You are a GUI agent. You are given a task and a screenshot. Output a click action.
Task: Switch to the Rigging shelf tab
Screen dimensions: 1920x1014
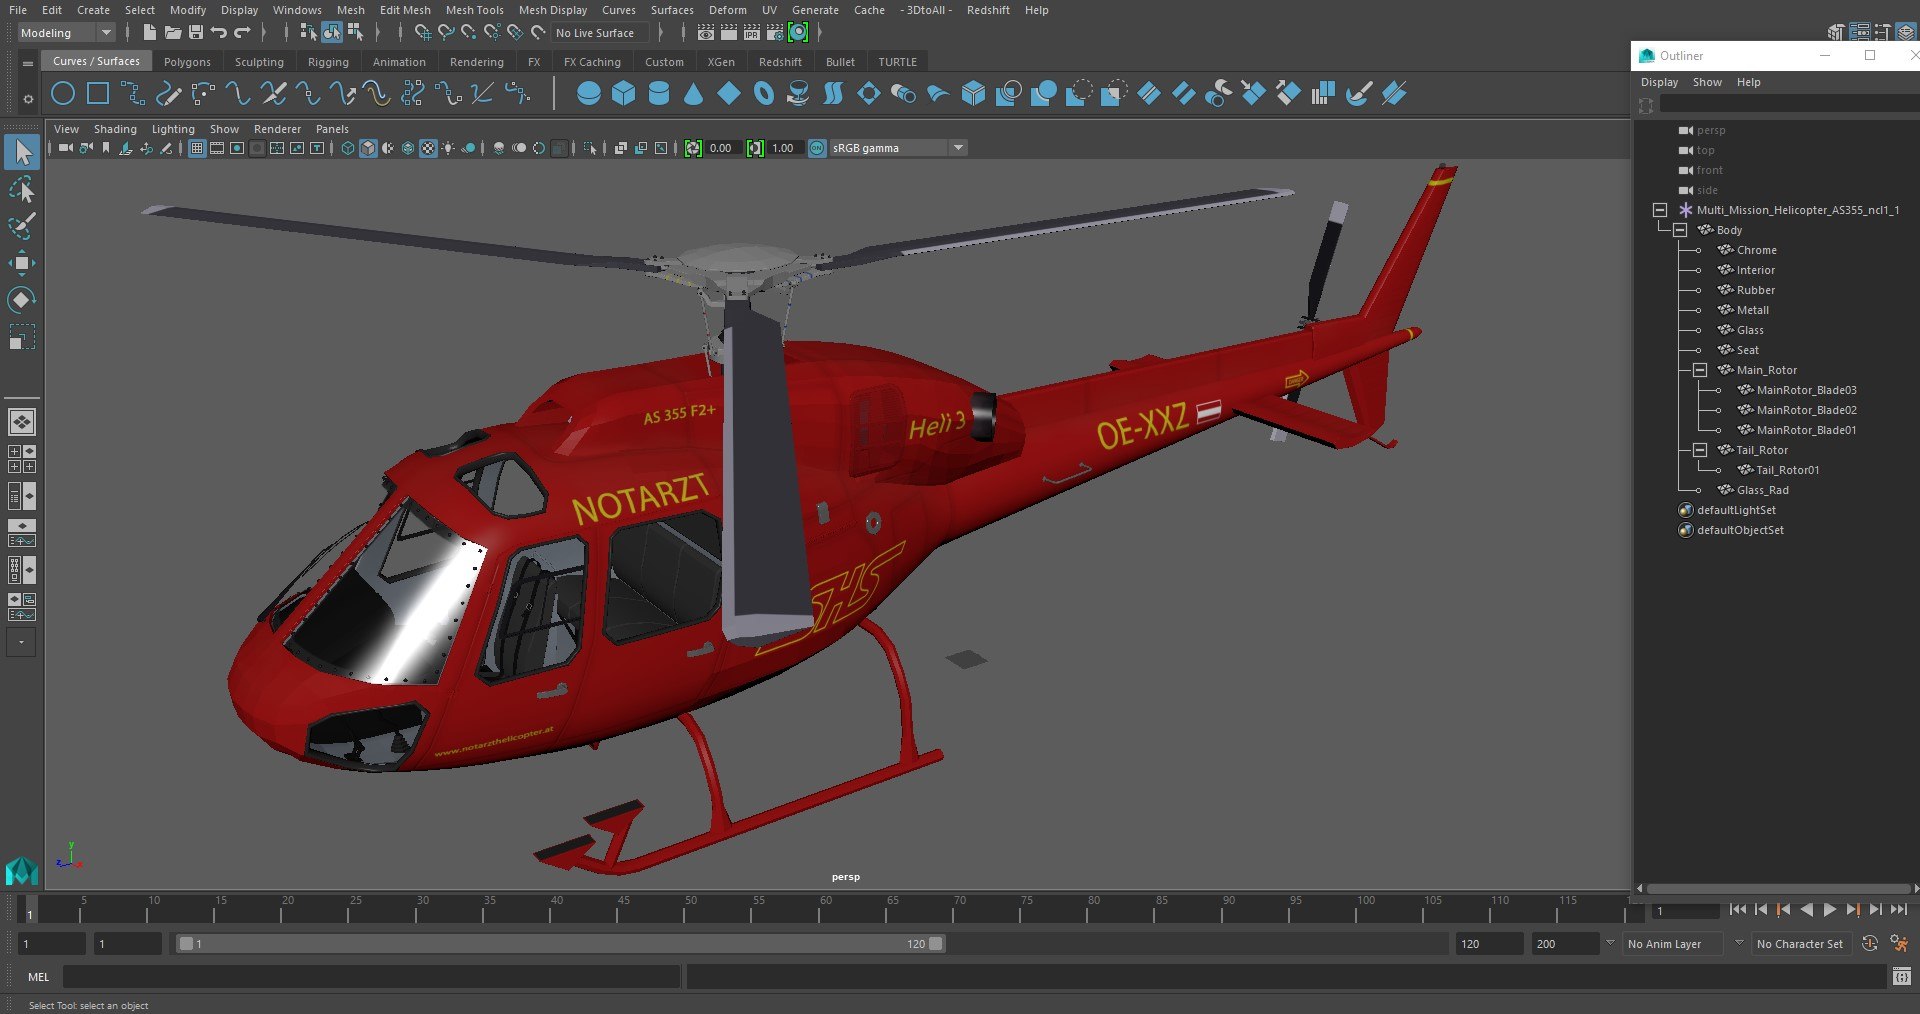click(328, 62)
